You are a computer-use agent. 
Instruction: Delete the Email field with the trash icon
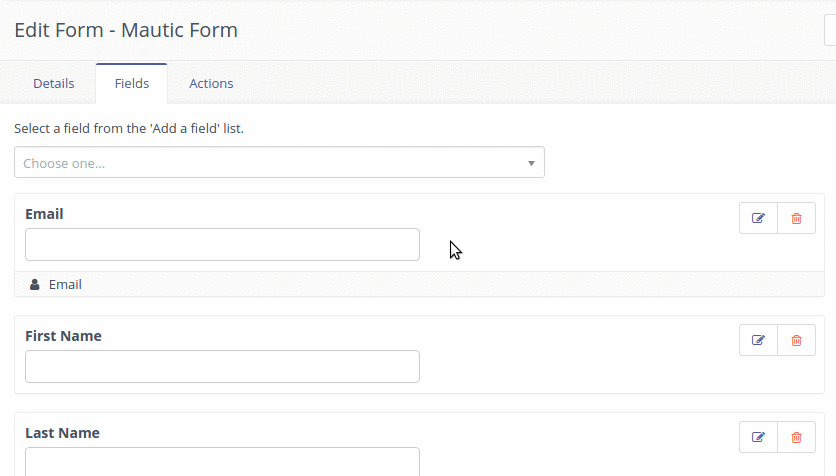pyautogui.click(x=796, y=218)
